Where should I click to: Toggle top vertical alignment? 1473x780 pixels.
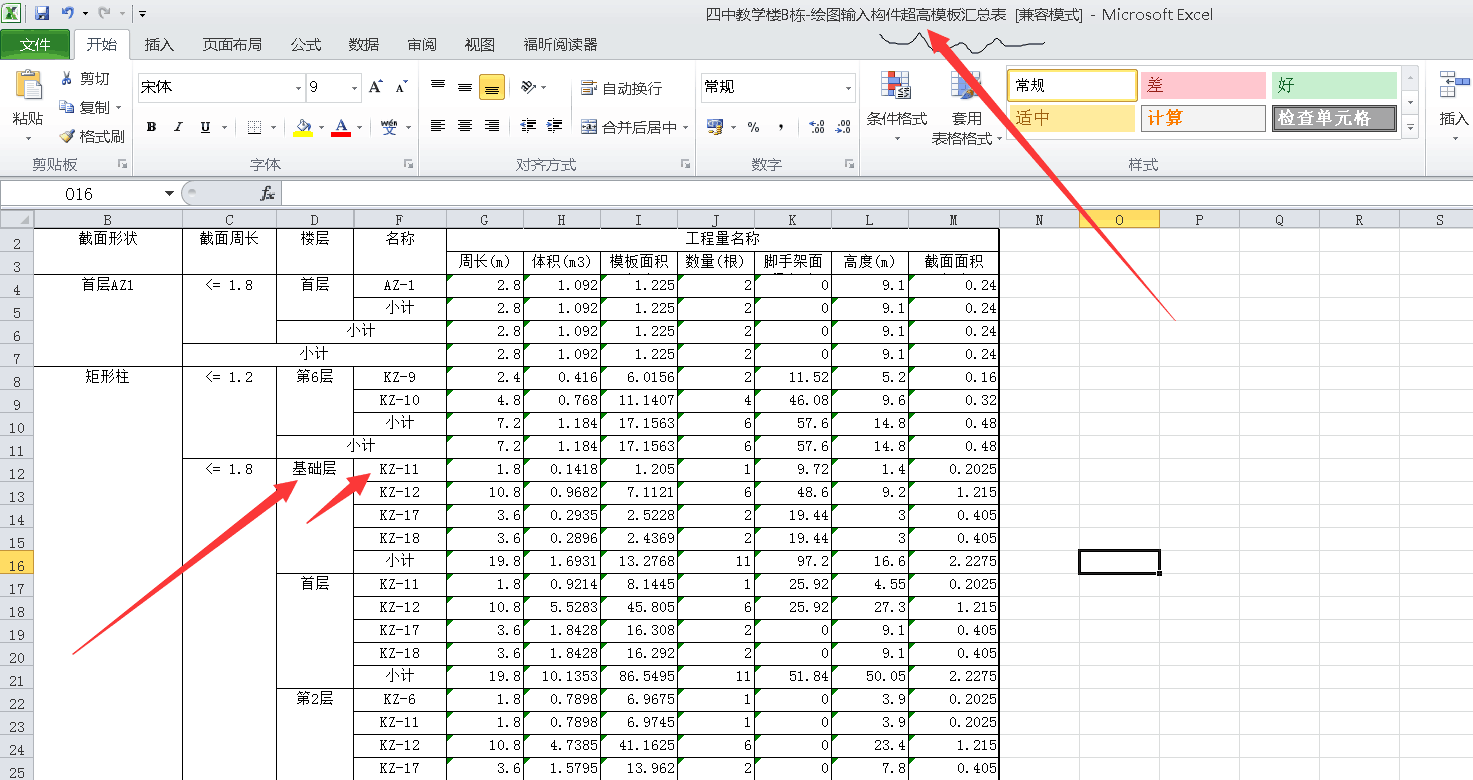(x=438, y=87)
